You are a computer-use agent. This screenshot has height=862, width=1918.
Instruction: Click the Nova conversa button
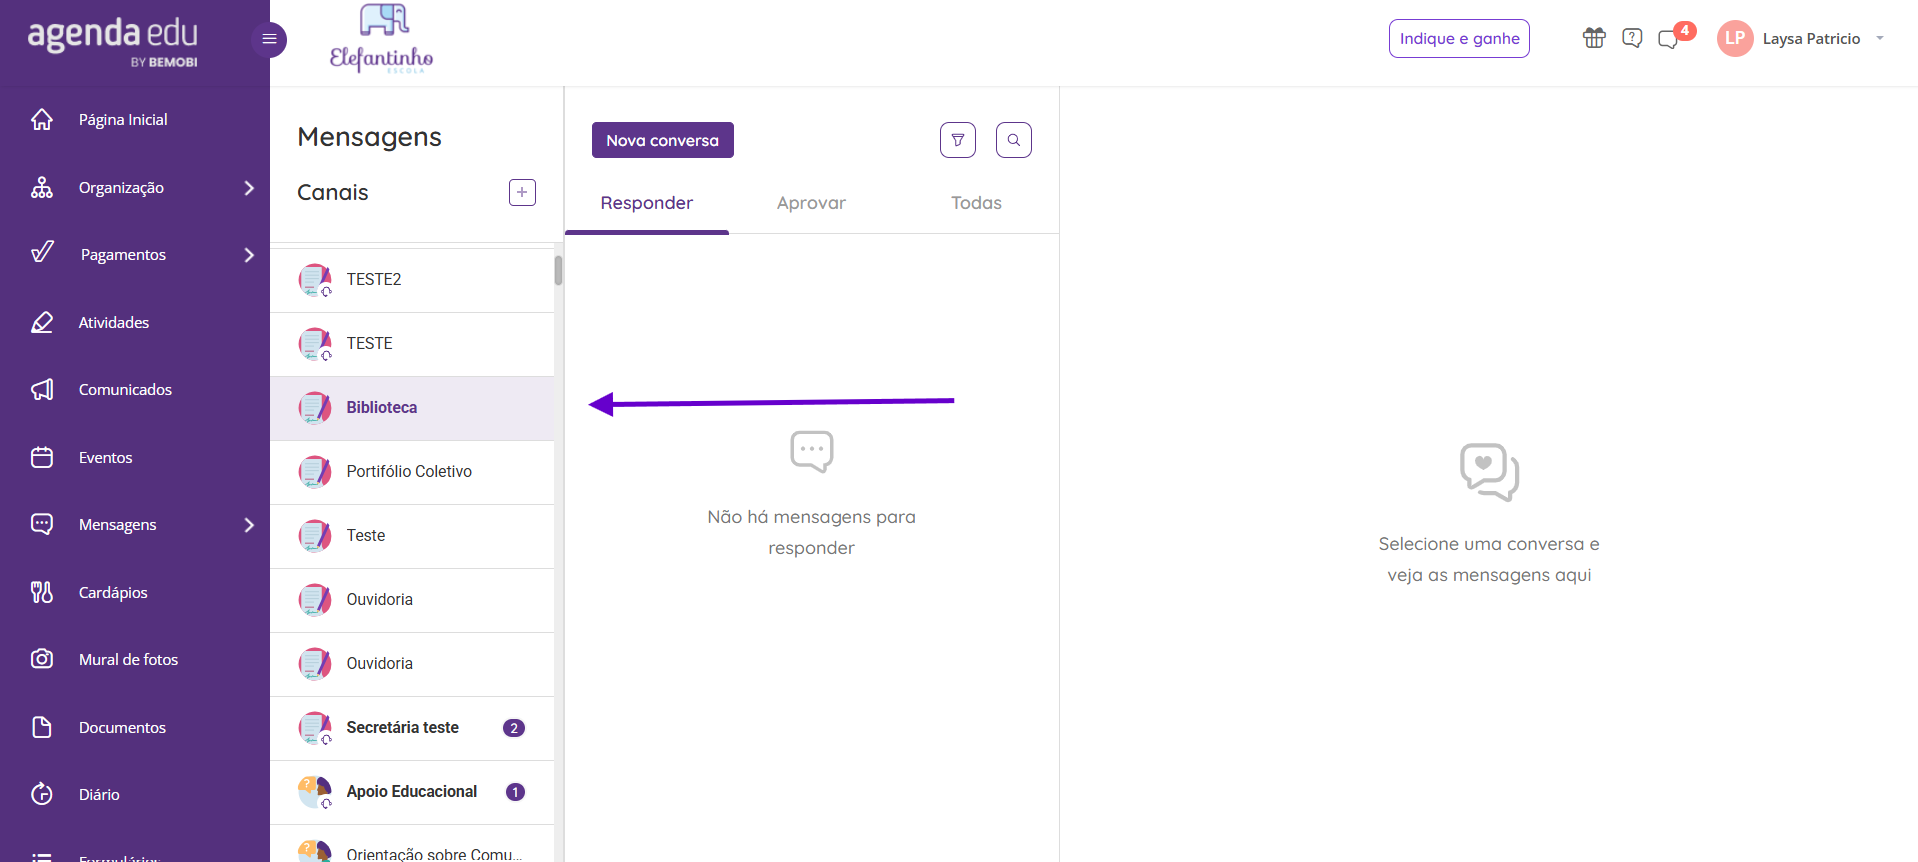click(663, 140)
